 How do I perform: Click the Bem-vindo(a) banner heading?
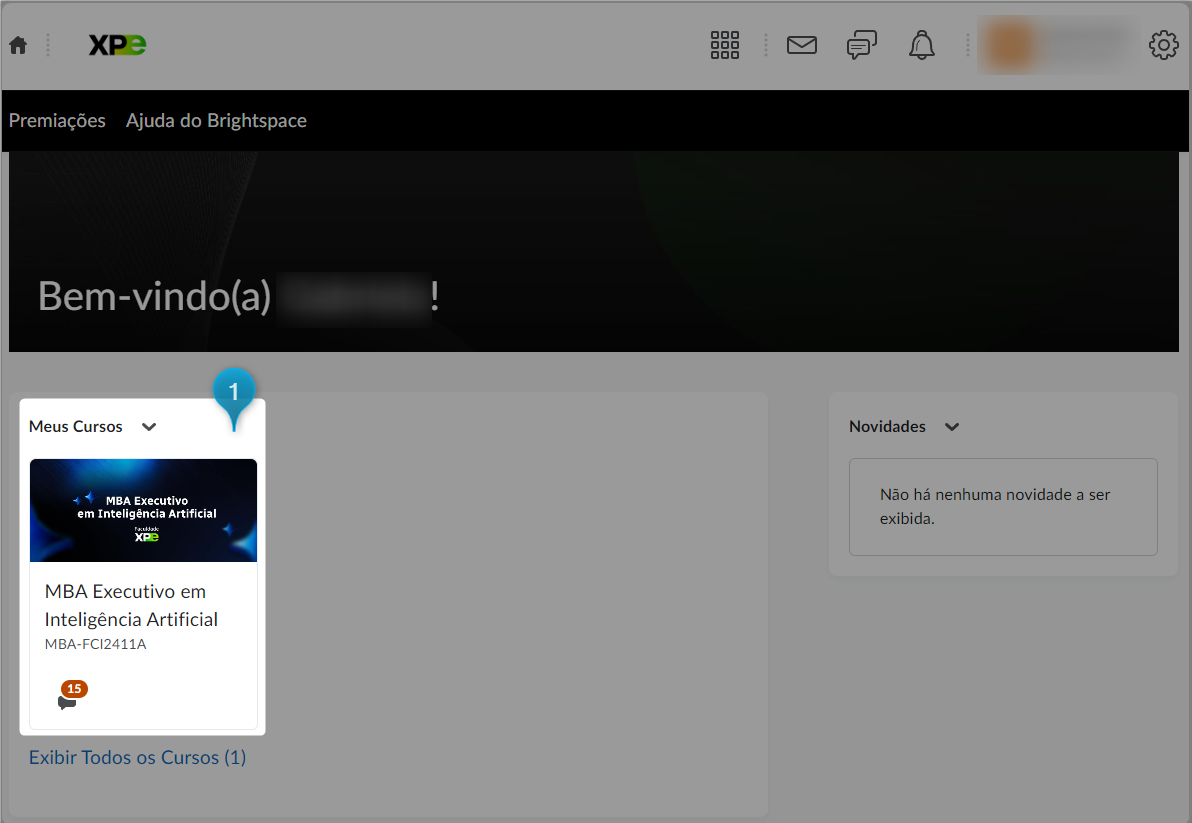click(x=238, y=296)
